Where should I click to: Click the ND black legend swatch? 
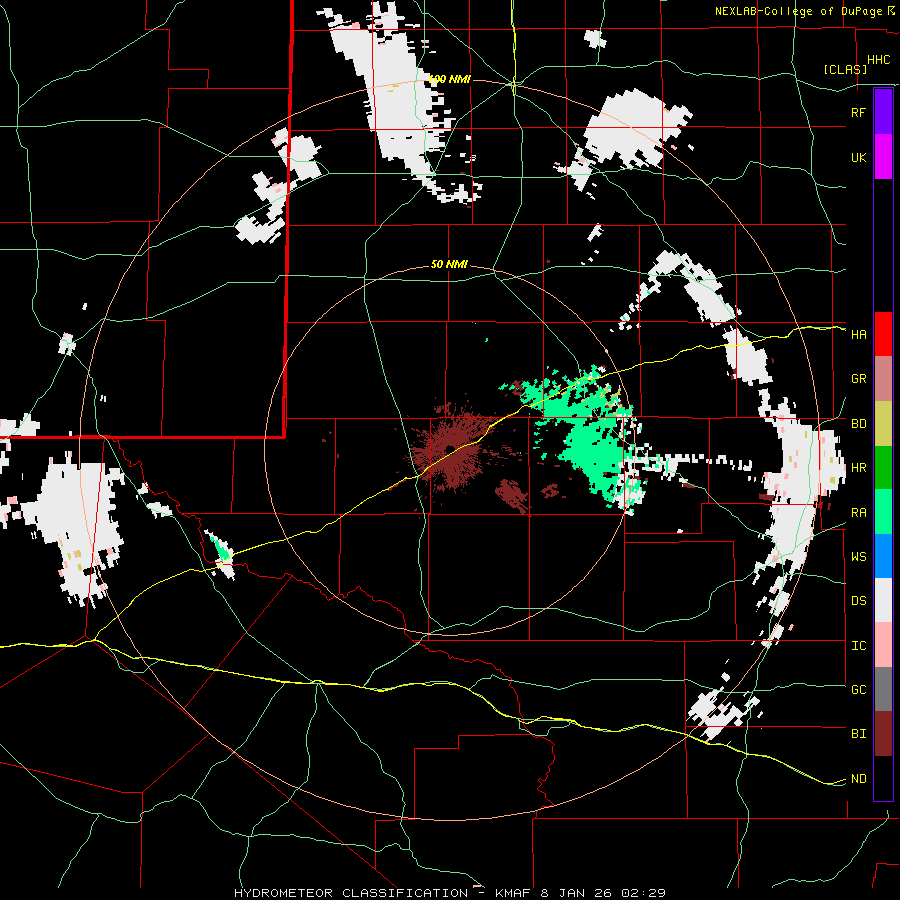(883, 778)
